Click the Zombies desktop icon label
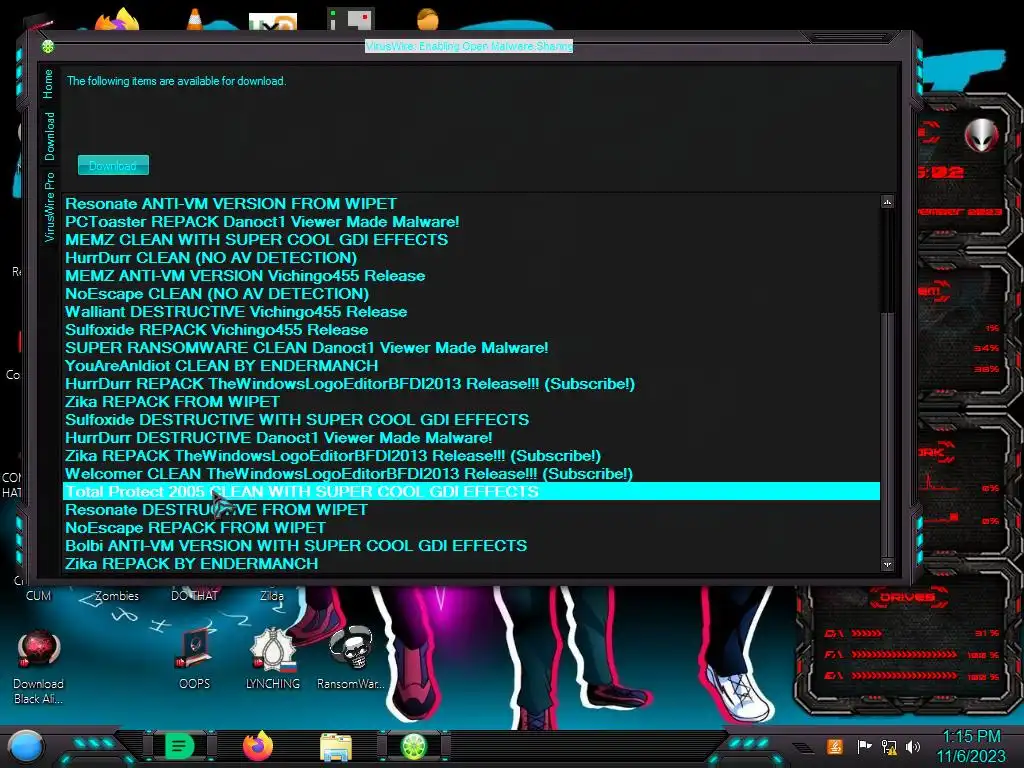The image size is (1024, 768). [x=117, y=596]
